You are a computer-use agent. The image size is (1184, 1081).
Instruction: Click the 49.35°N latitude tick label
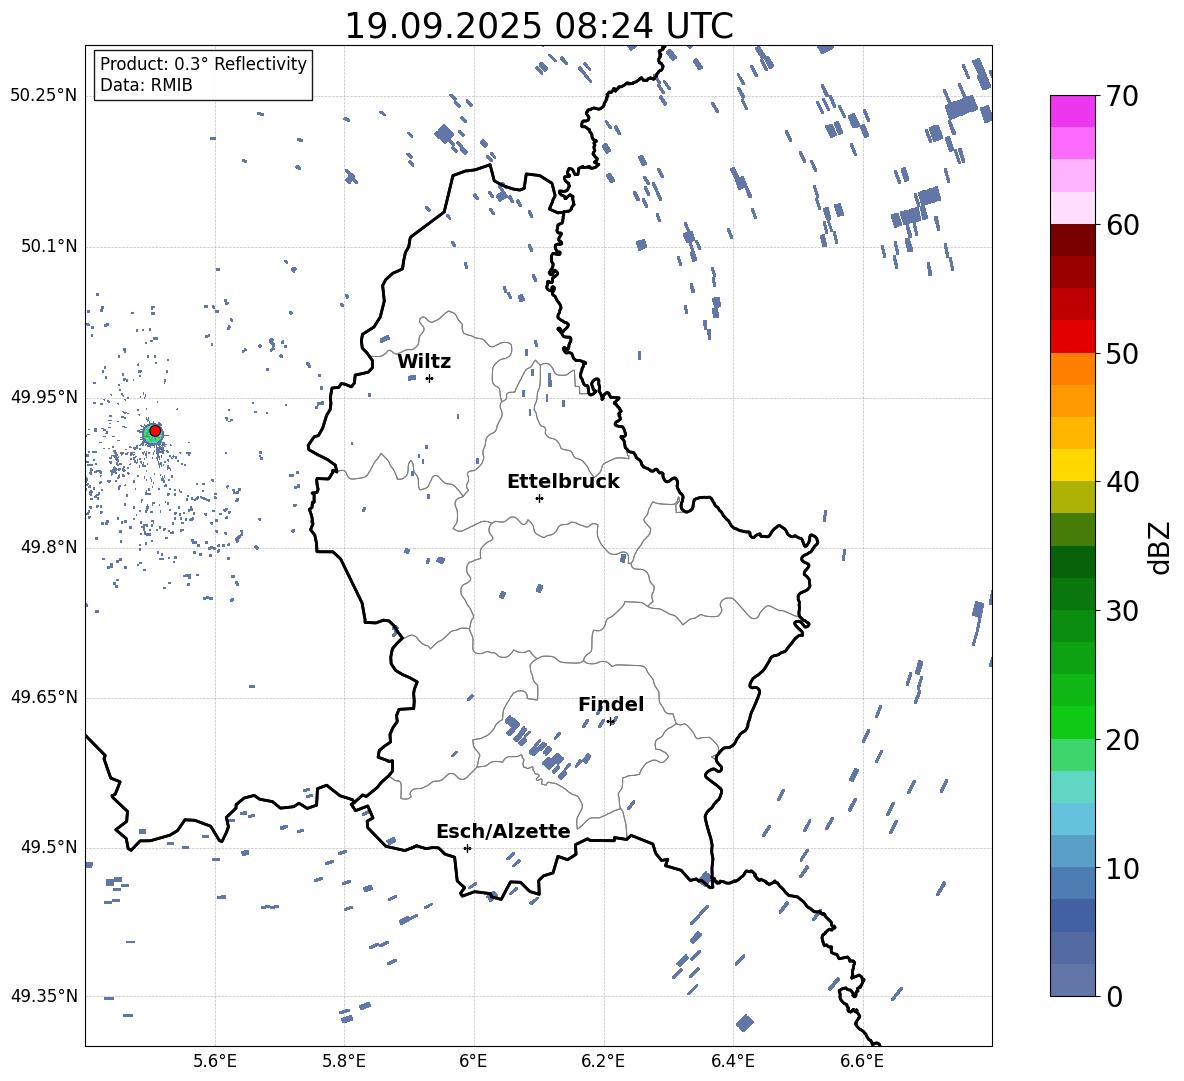click(44, 996)
